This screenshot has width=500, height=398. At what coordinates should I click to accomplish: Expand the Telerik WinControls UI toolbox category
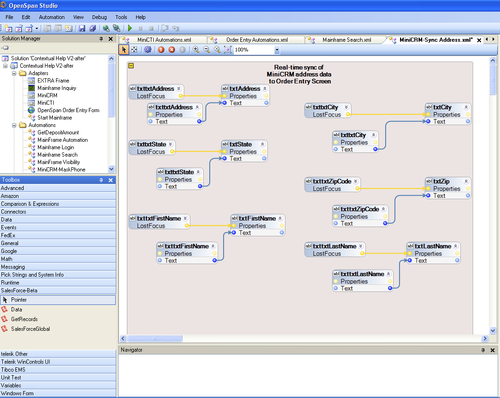coord(58,362)
